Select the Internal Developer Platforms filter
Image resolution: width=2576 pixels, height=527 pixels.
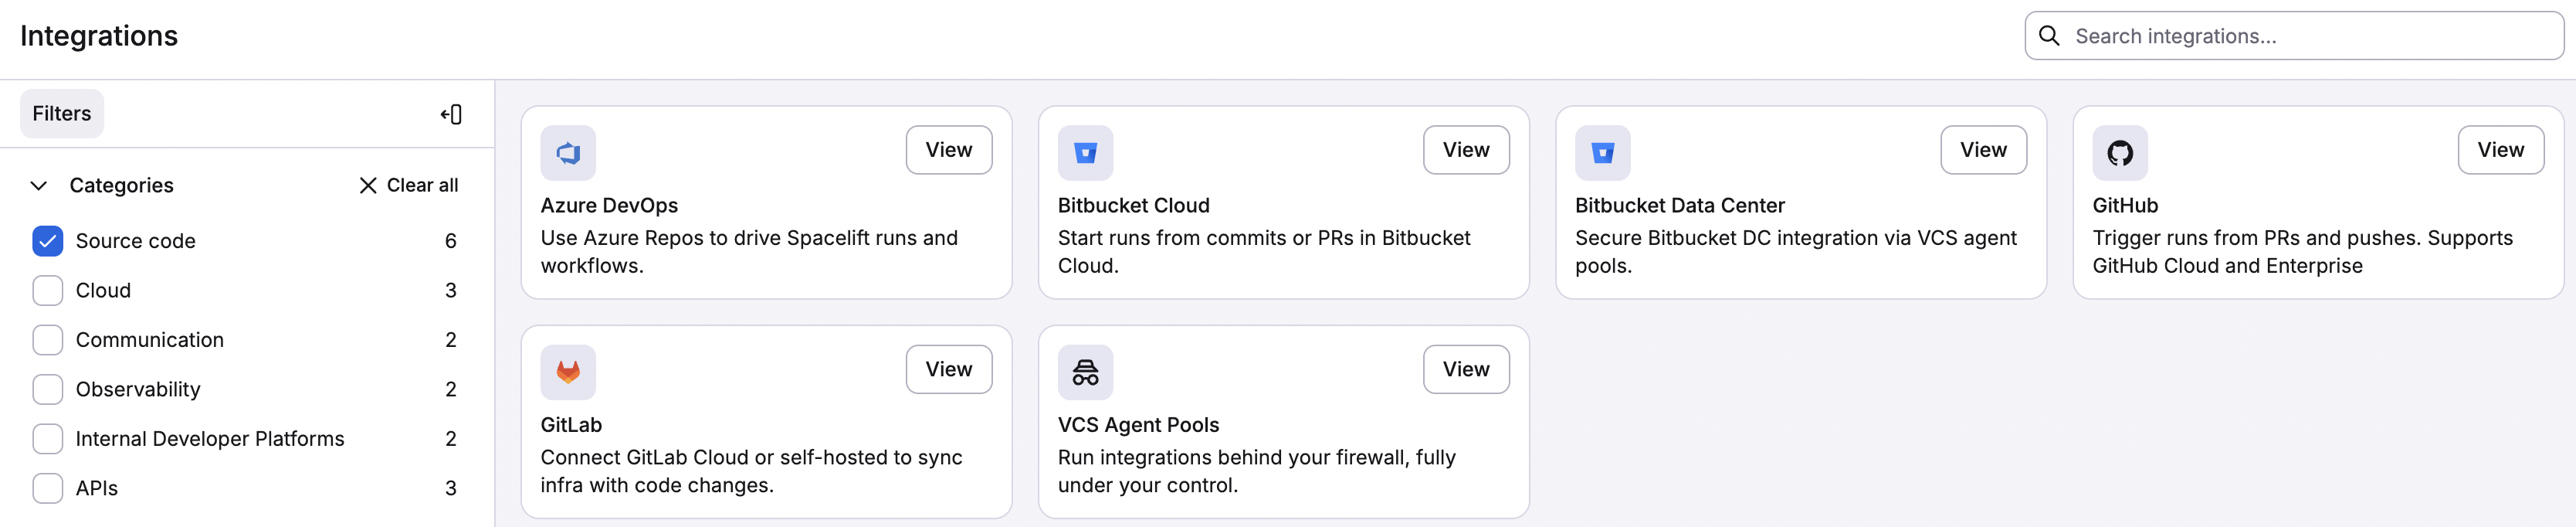(x=47, y=438)
